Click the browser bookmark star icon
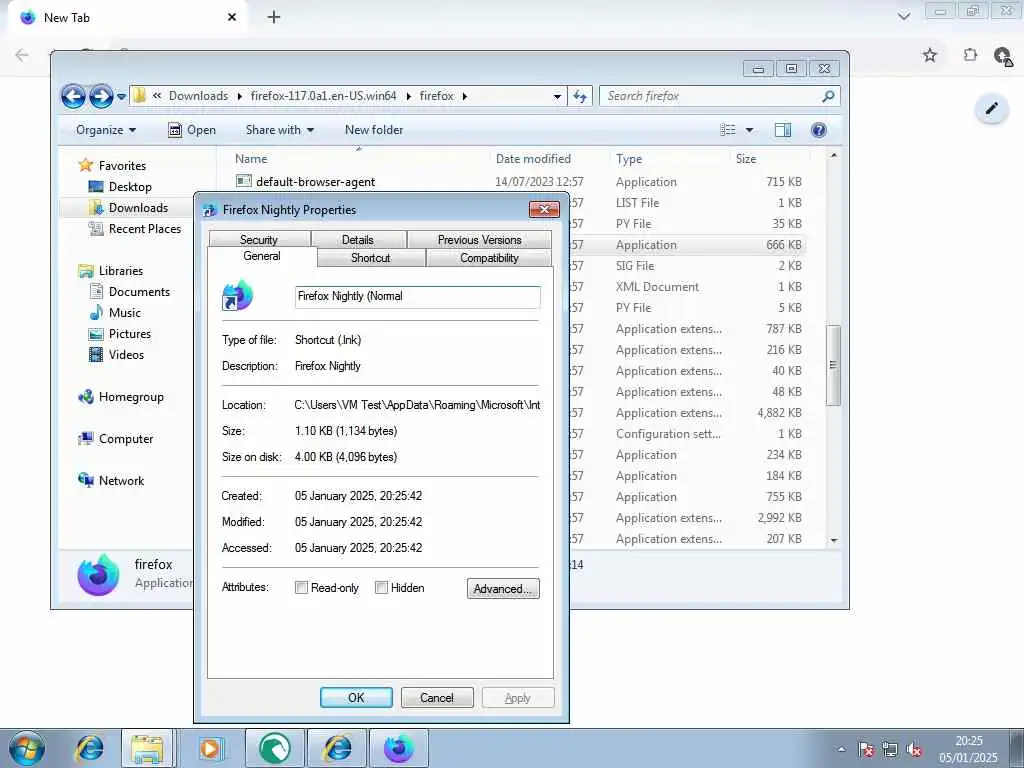Viewport: 1024px width, 768px height. point(930,55)
